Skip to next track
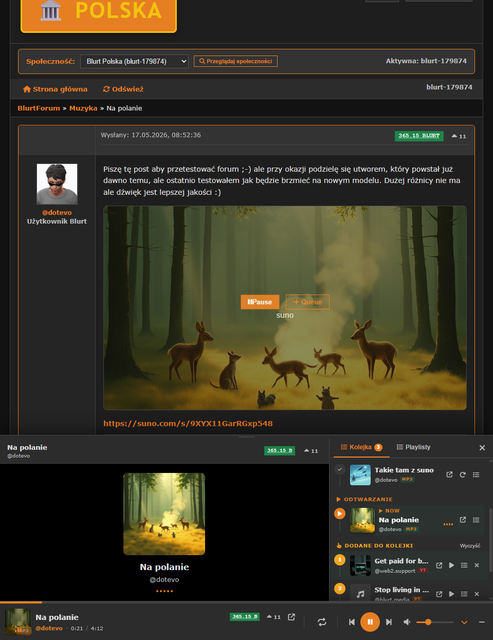 click(389, 622)
